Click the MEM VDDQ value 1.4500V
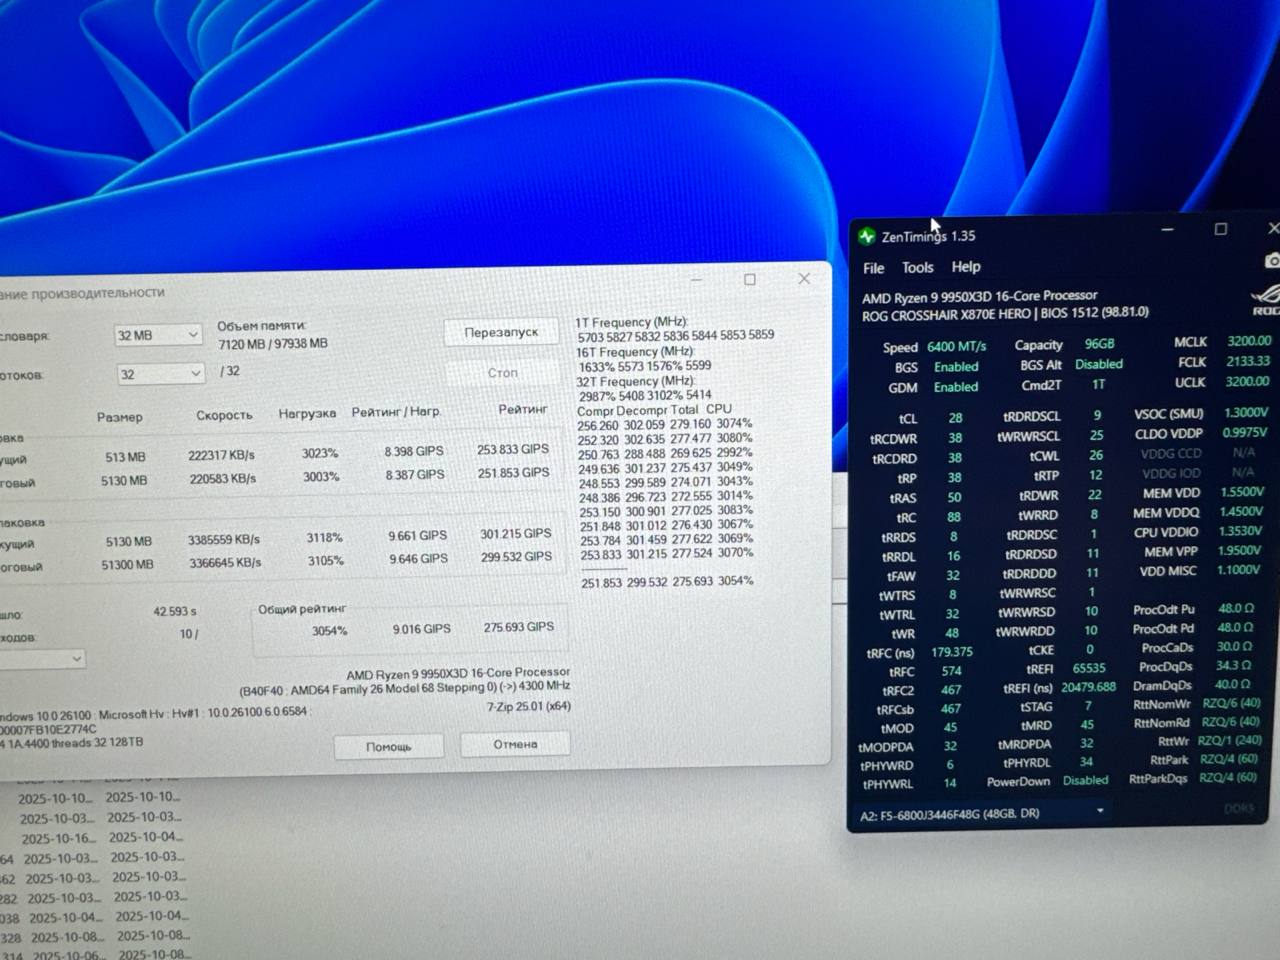This screenshot has width=1280, height=960. pos(1241,512)
